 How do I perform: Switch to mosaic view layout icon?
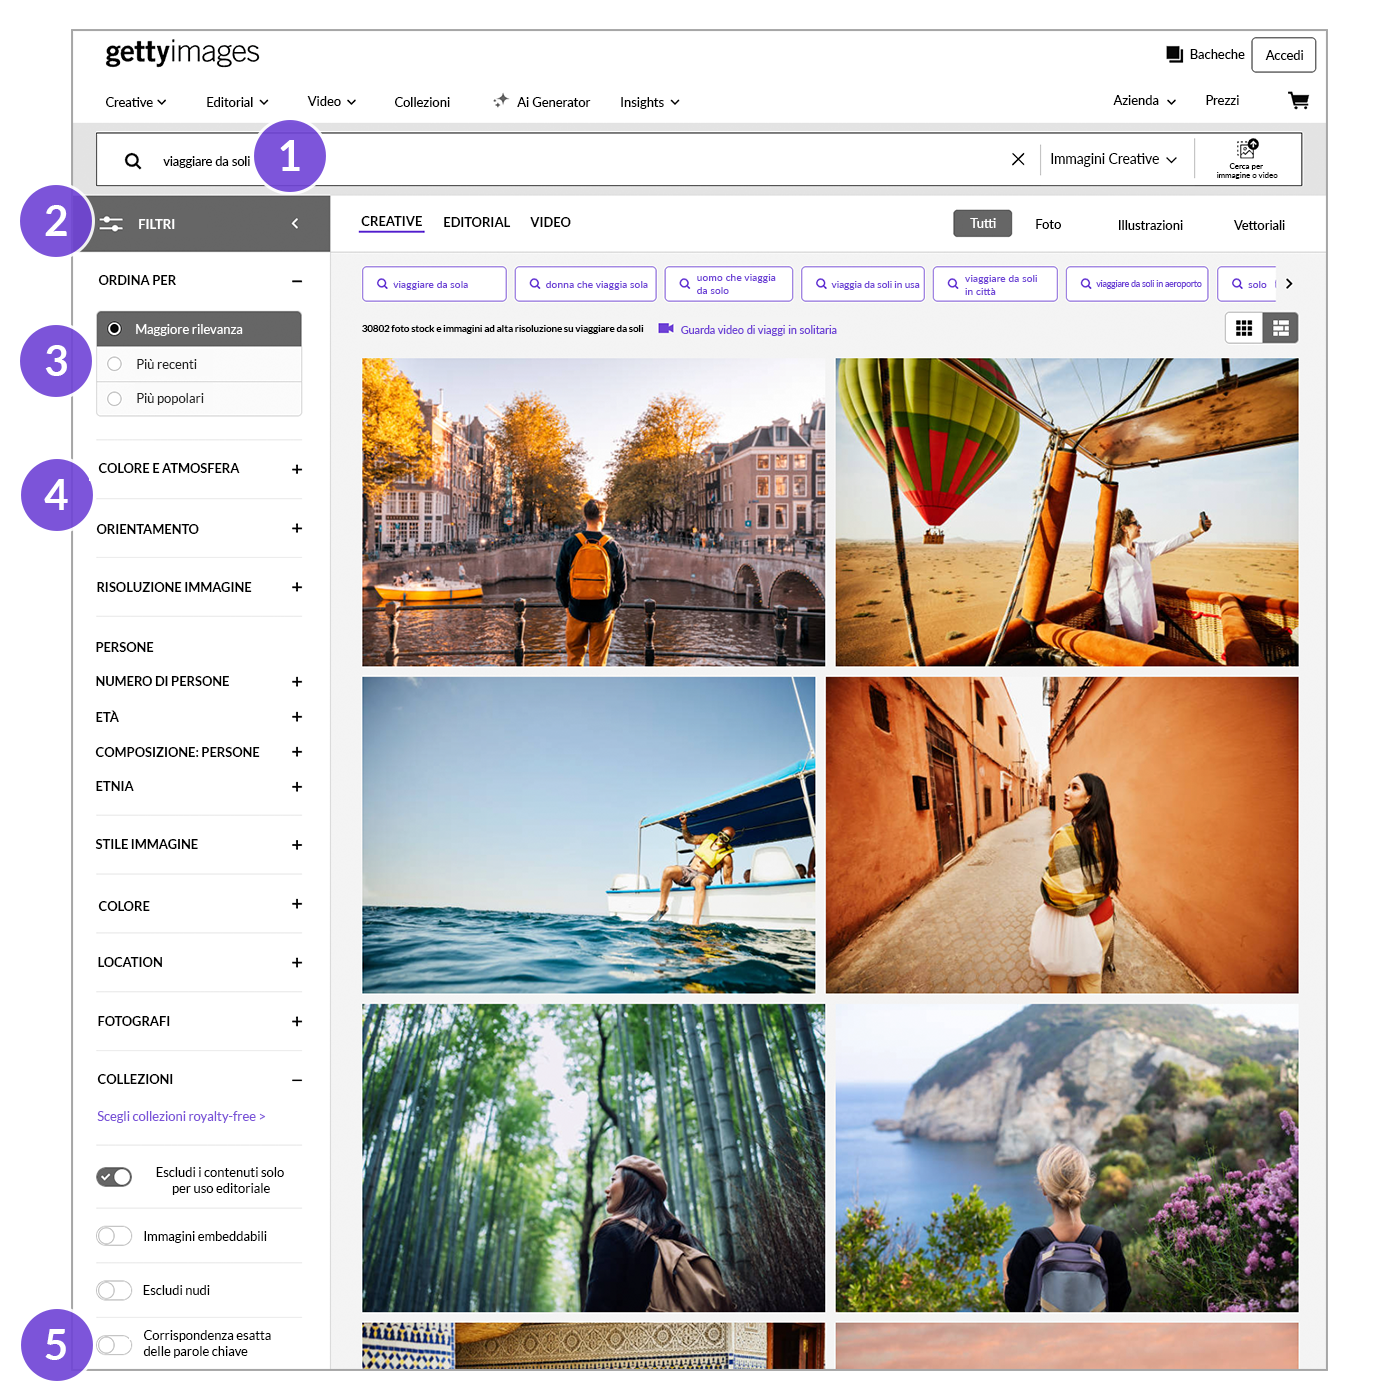tap(1280, 328)
